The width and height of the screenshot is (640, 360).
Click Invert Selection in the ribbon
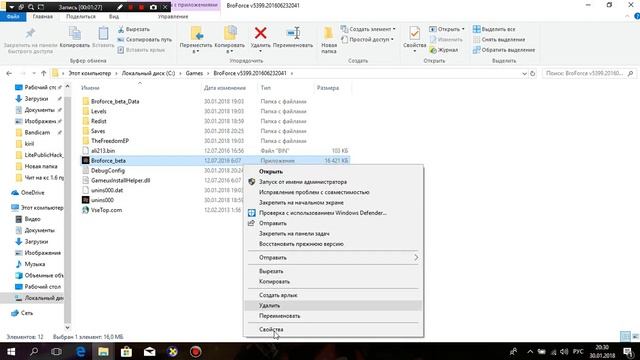[504, 50]
